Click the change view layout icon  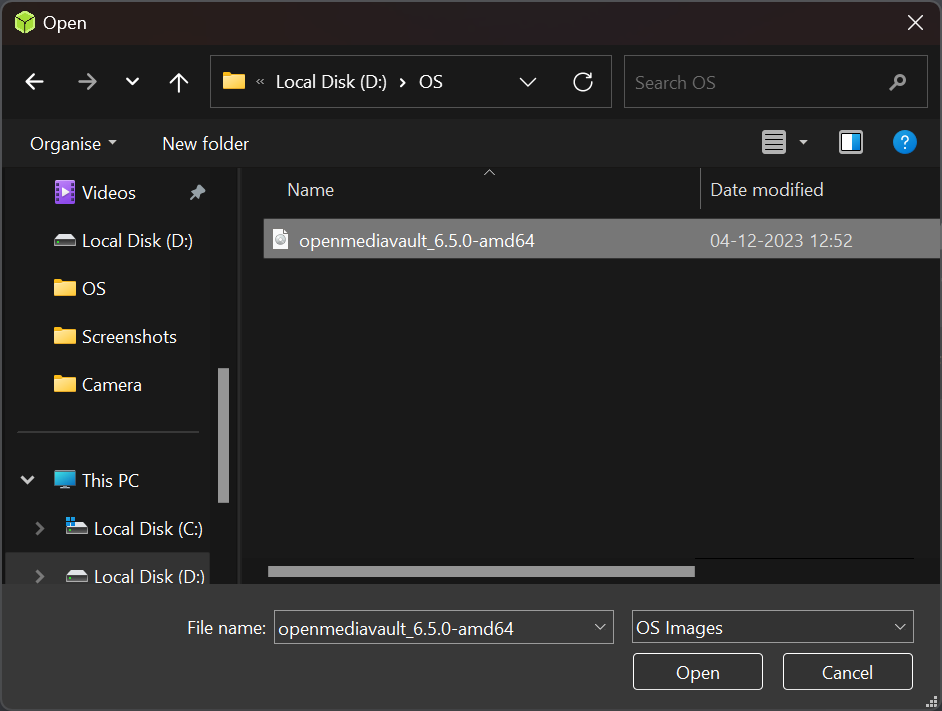(x=774, y=143)
